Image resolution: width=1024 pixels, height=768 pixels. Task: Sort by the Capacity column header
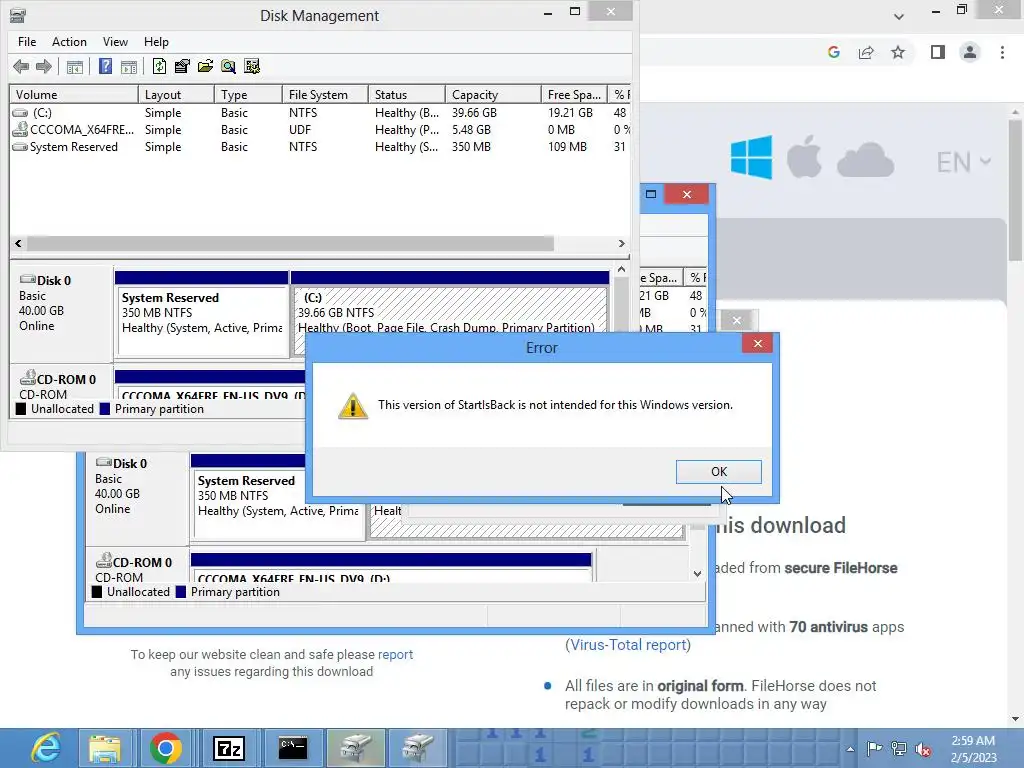(493, 95)
